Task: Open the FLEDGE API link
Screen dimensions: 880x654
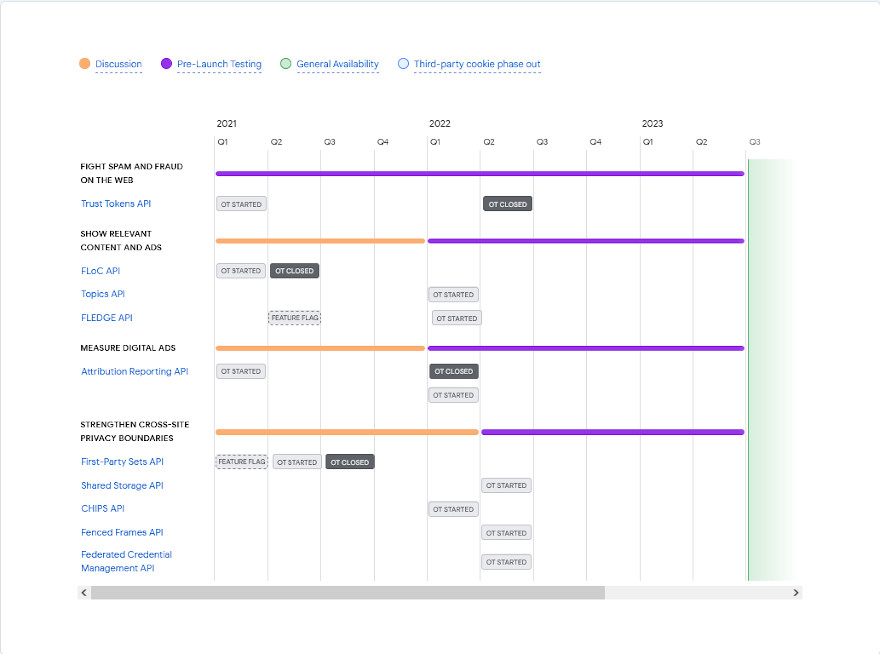Action: 107,317
